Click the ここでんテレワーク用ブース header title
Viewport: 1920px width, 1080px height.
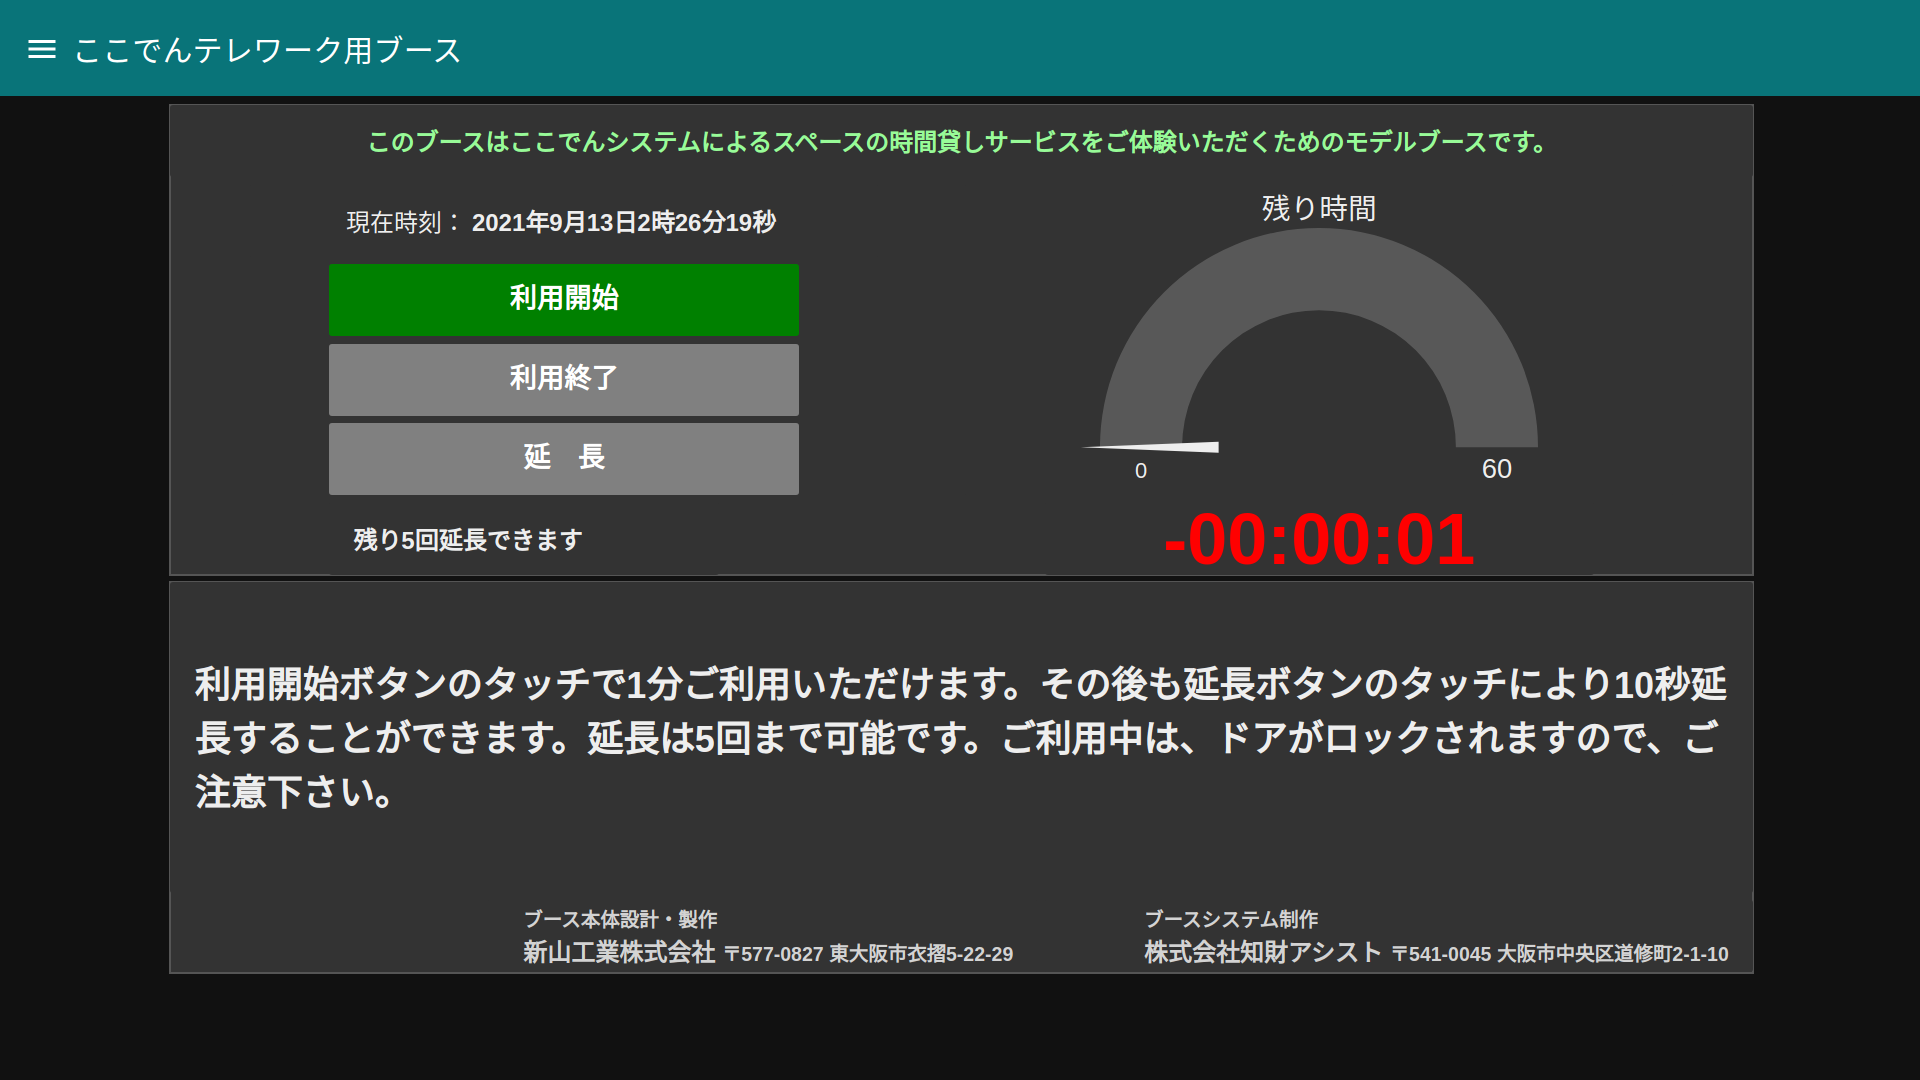pyautogui.click(x=267, y=50)
